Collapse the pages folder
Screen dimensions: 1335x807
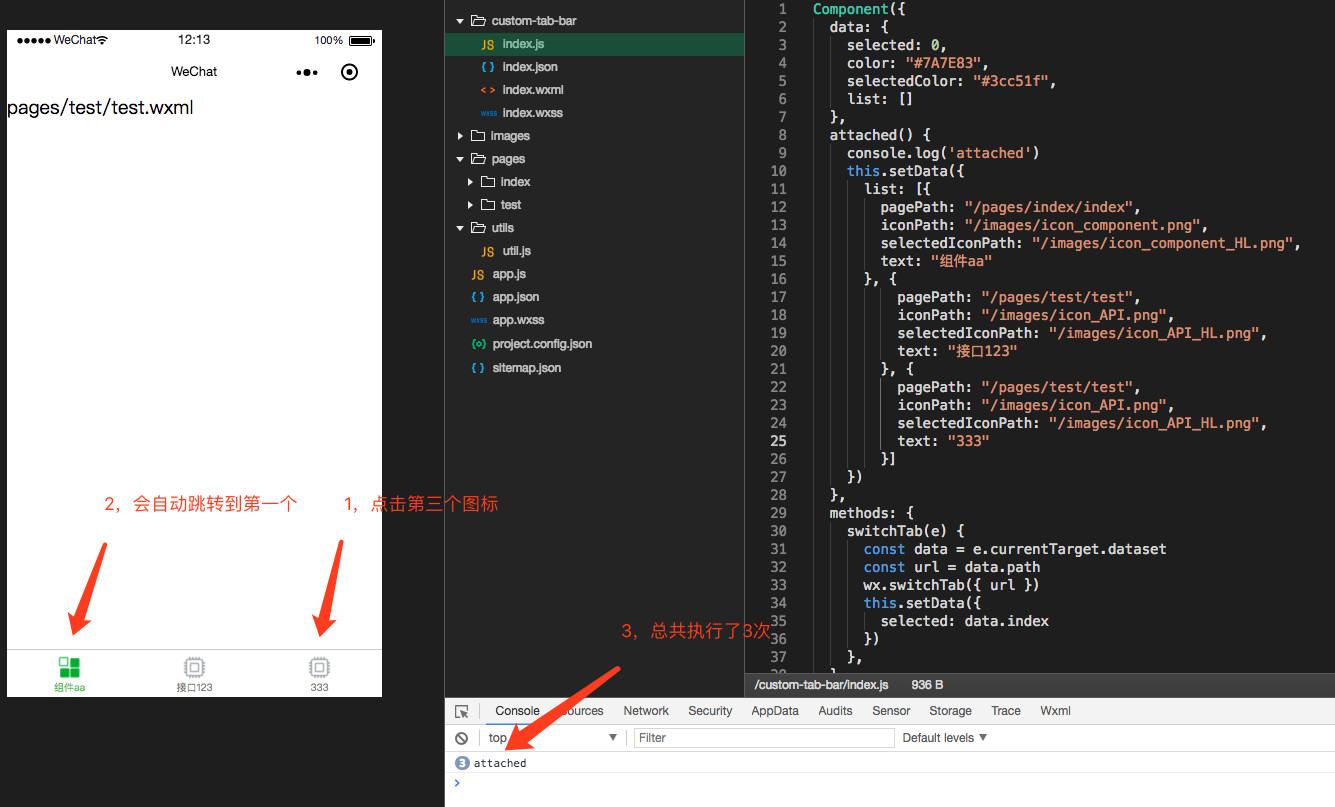point(460,159)
